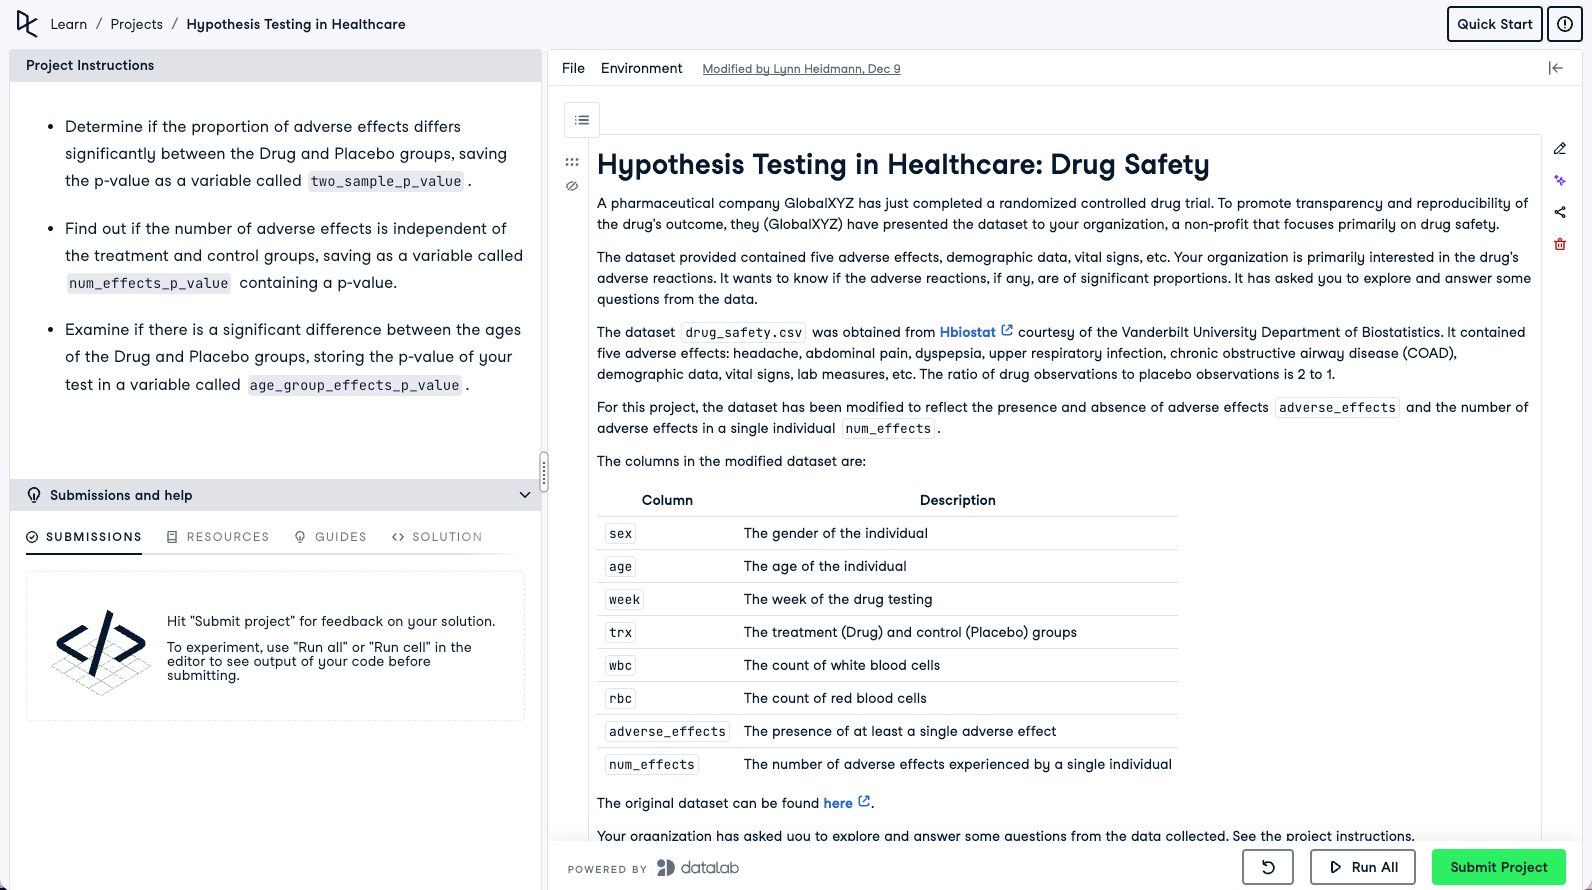Open the File menu
Screen dimensions: 1592x890
(x=573, y=68)
